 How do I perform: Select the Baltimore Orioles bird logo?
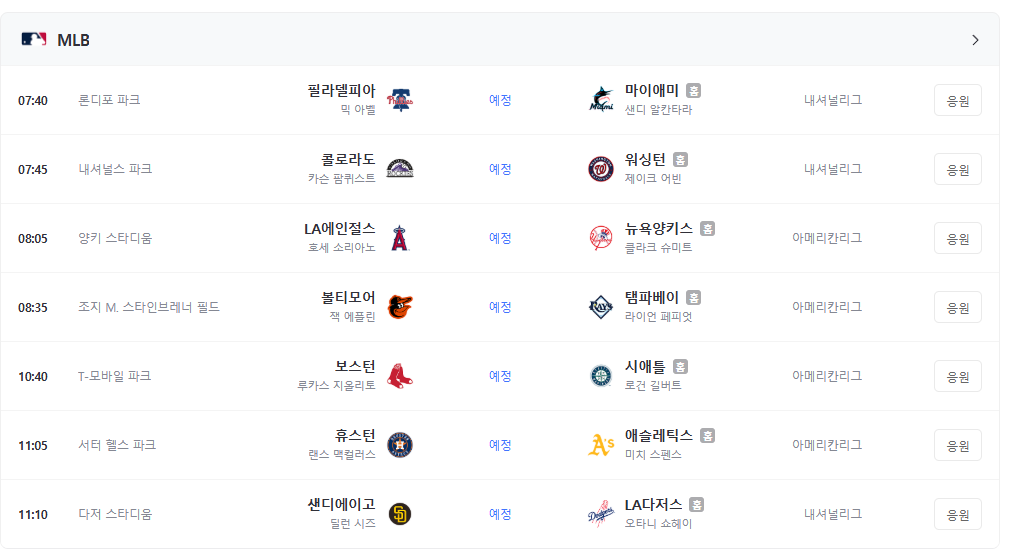(400, 307)
